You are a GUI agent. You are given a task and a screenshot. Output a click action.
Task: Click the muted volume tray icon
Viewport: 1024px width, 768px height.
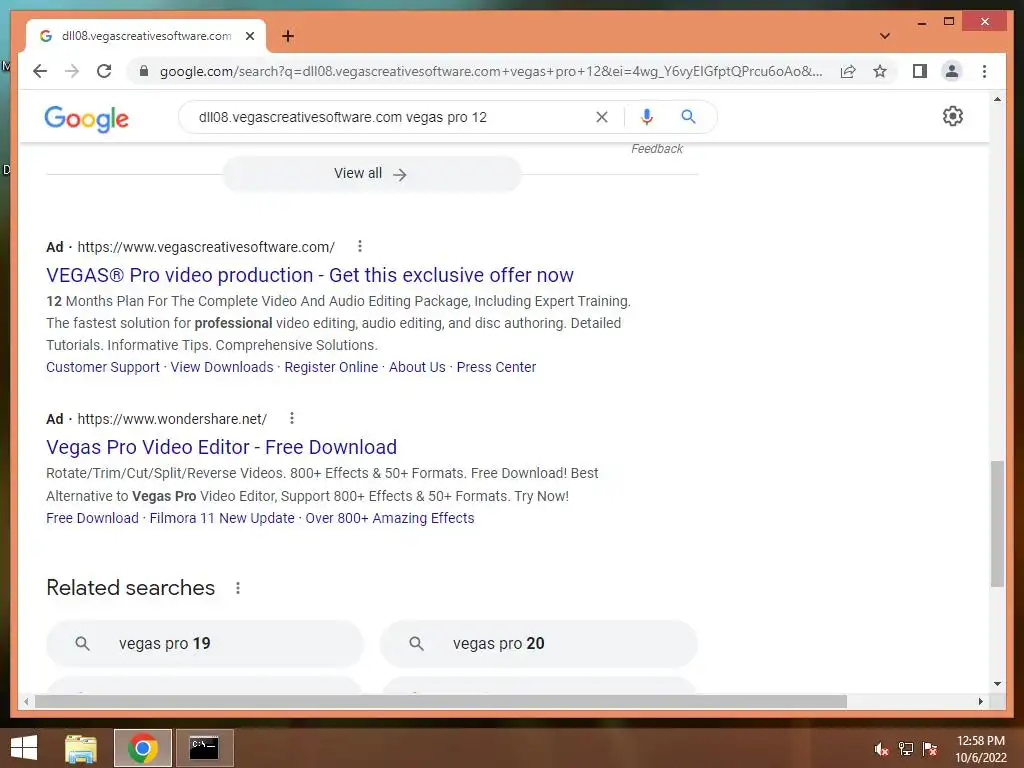[x=881, y=750]
